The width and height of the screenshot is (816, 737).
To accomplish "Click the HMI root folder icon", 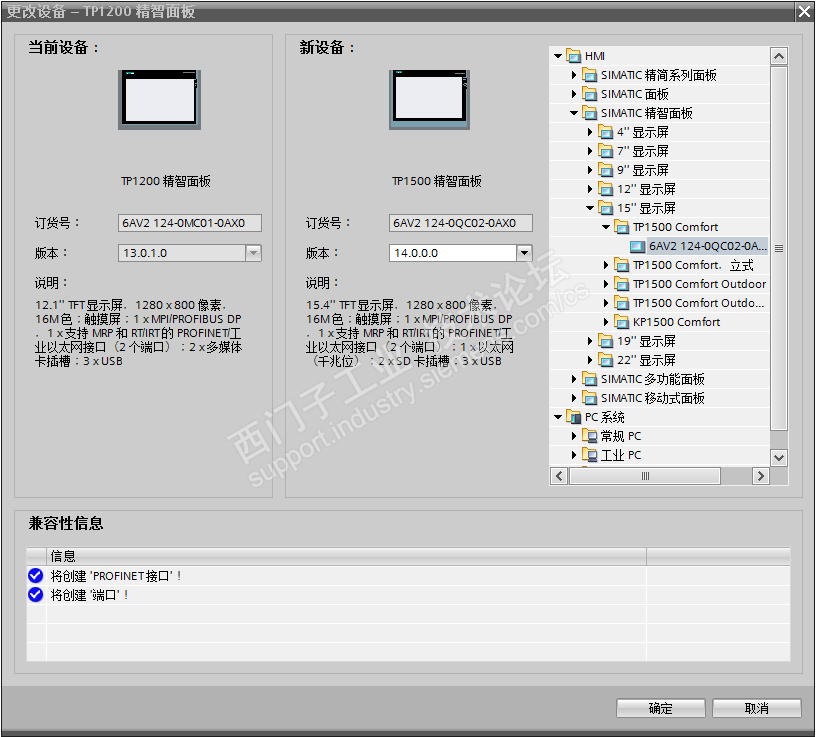I will tap(573, 56).
